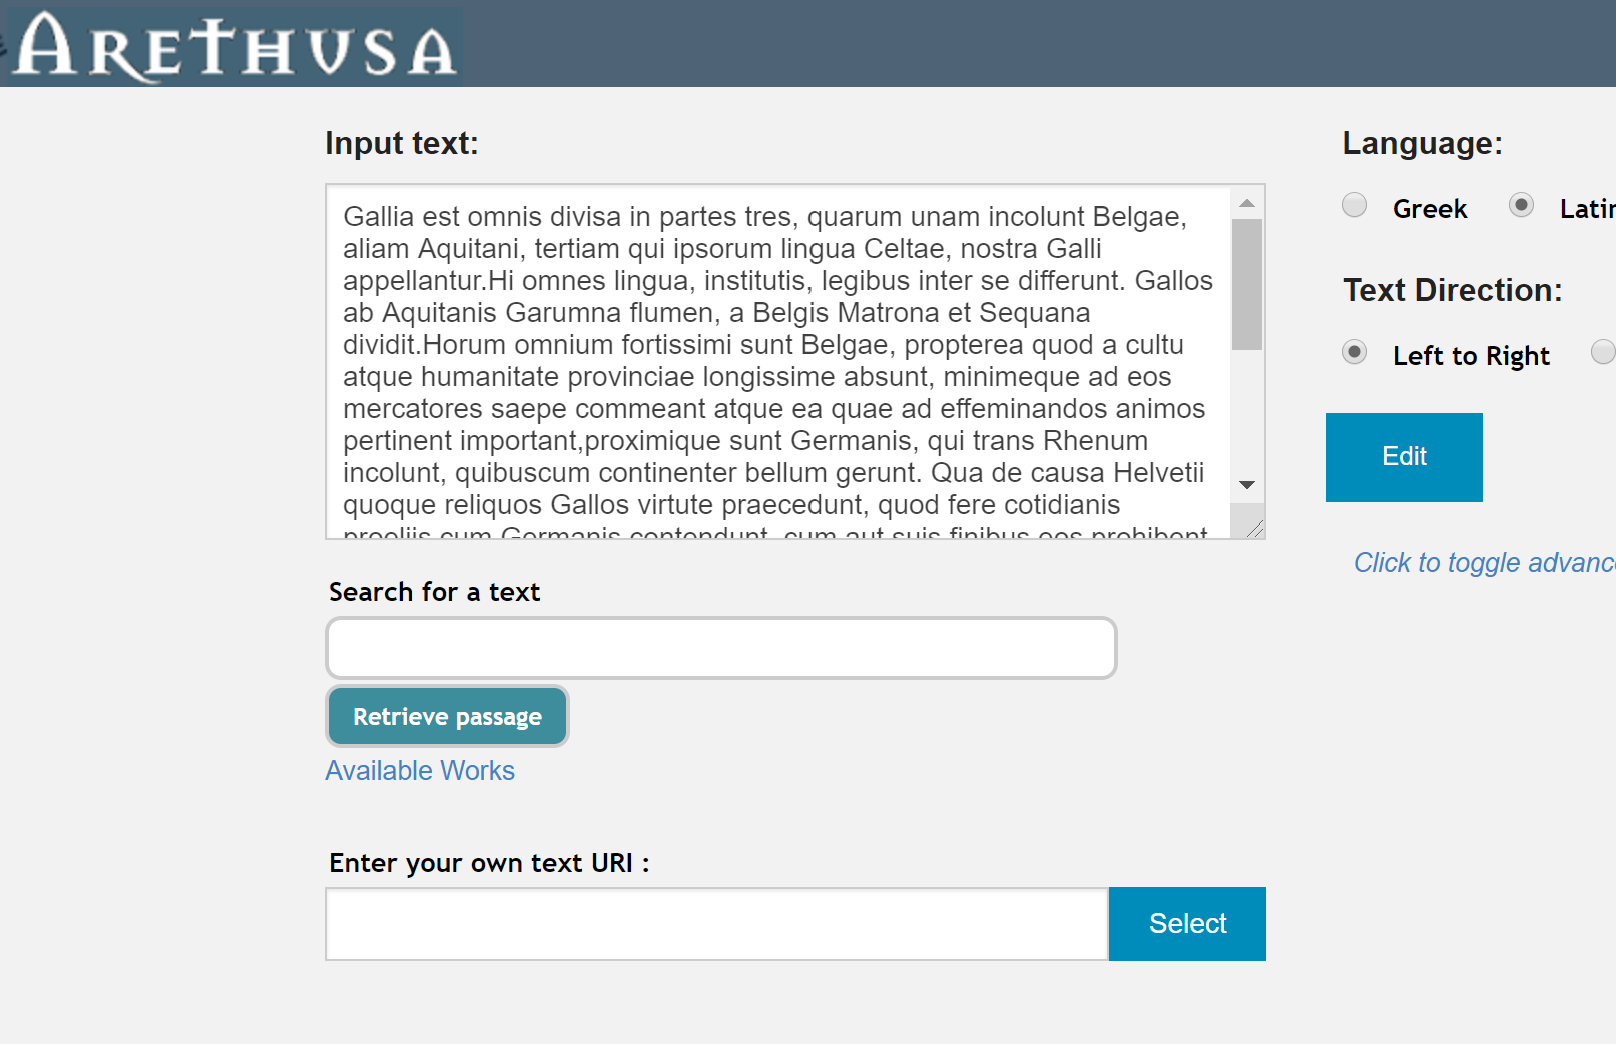1616x1044 pixels.
Task: Click the textarea resize grip corner
Action: point(1254,529)
